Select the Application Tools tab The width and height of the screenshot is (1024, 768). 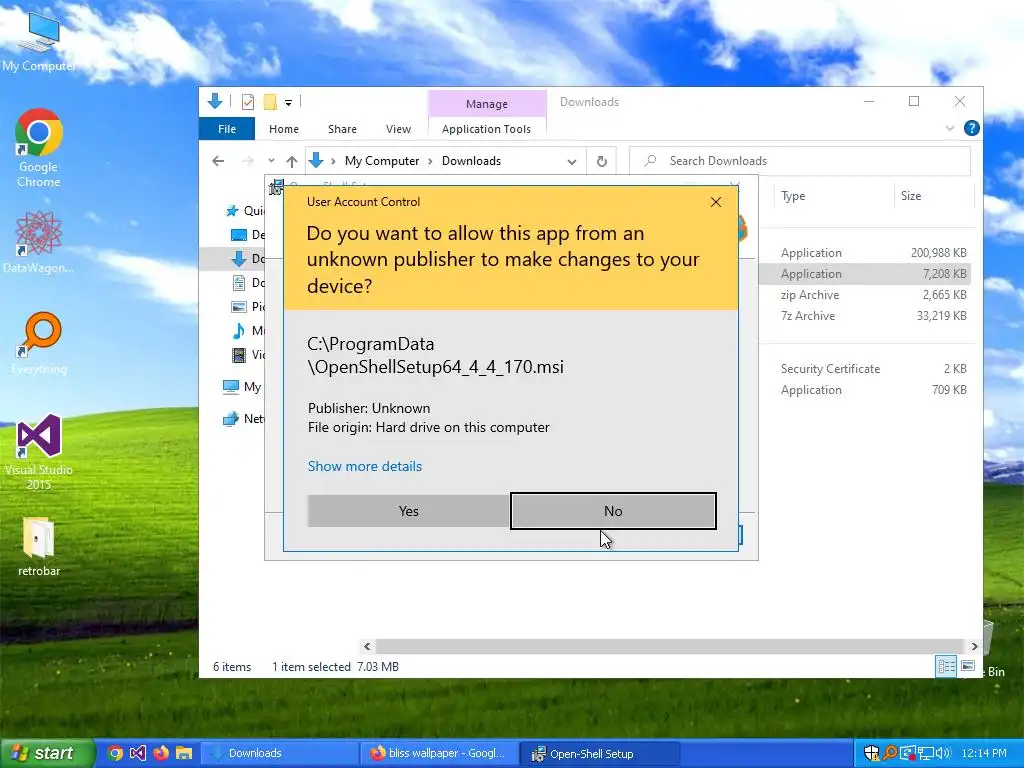[487, 129]
